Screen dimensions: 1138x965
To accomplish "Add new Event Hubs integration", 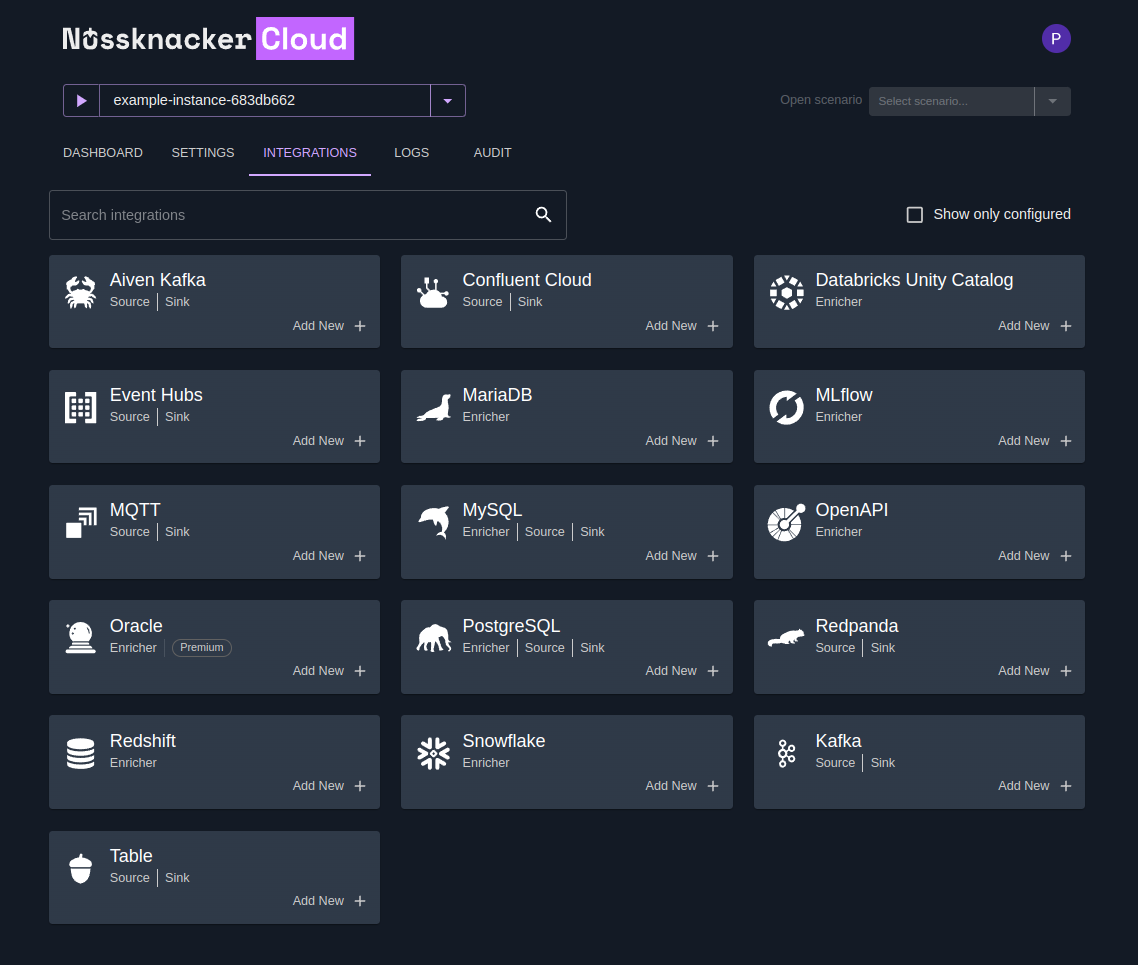I will click(x=329, y=440).
